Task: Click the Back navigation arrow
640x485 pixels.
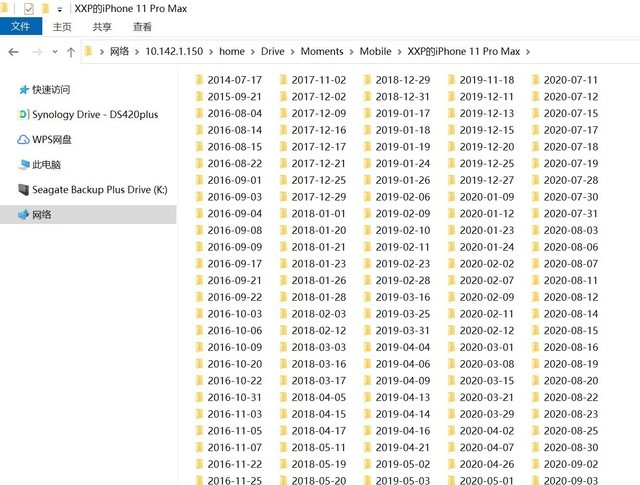Action: click(x=13, y=52)
